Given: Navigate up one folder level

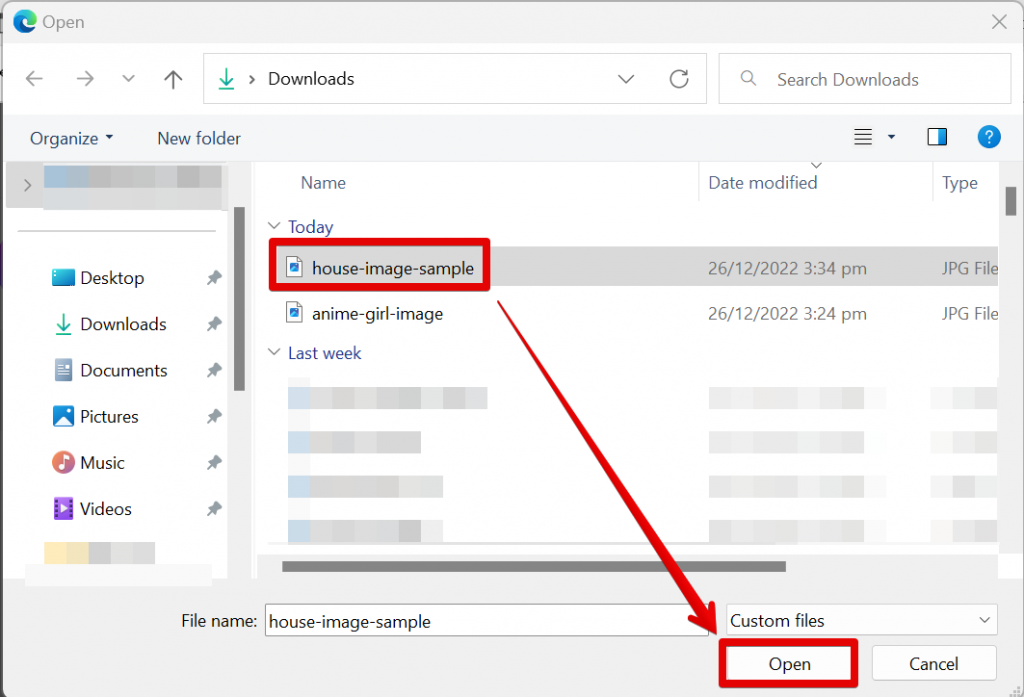Looking at the screenshot, I should click(172, 79).
